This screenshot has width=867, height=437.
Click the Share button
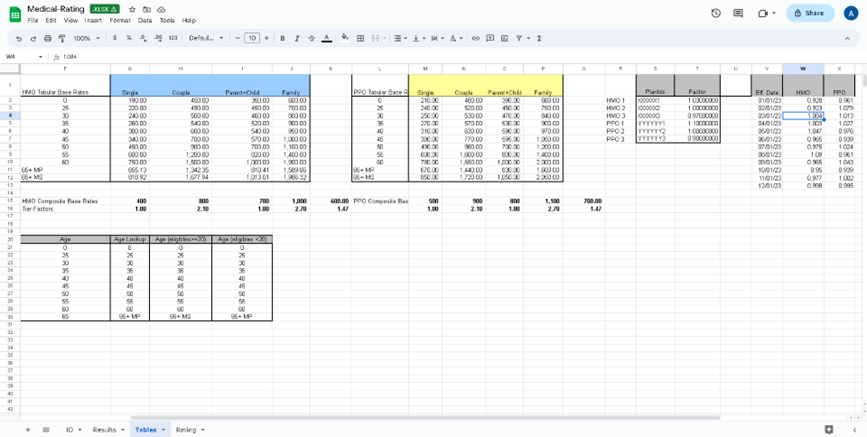[x=810, y=13]
